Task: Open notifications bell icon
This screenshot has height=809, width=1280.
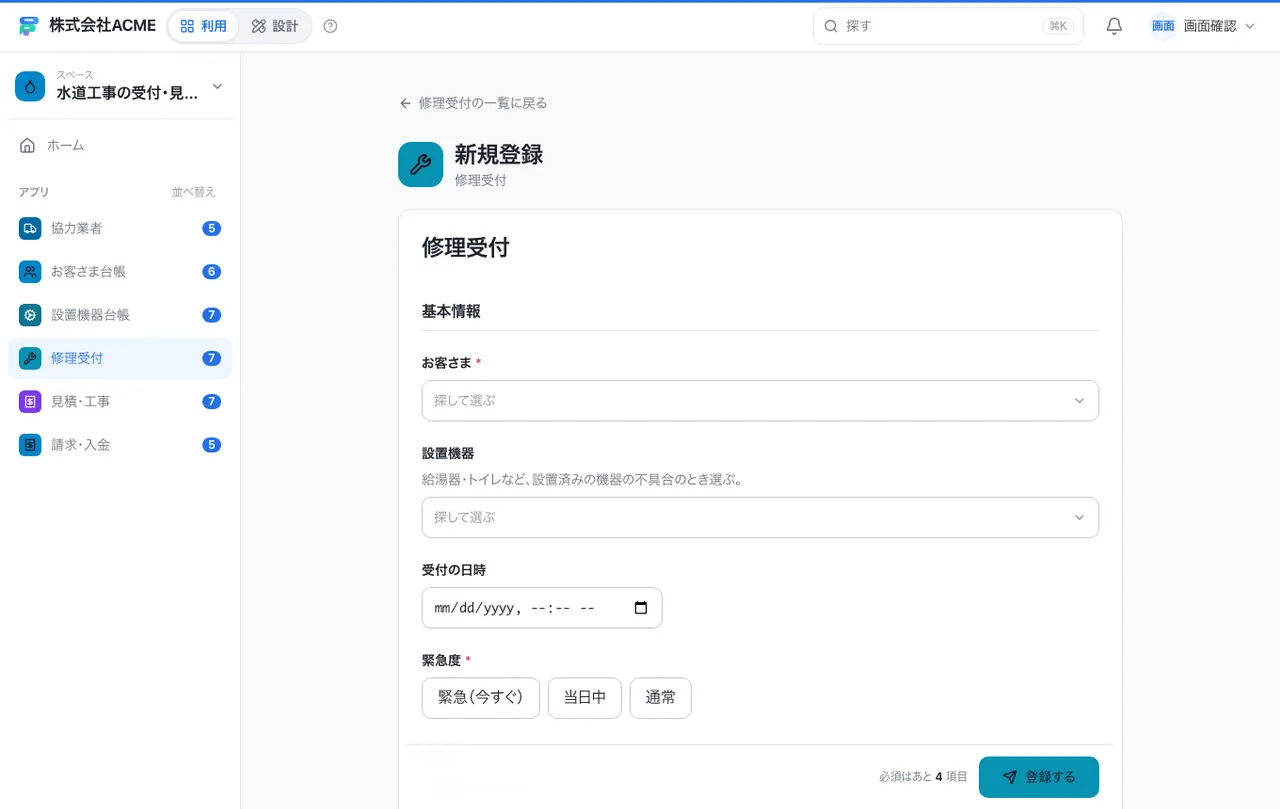Action: coord(1114,26)
